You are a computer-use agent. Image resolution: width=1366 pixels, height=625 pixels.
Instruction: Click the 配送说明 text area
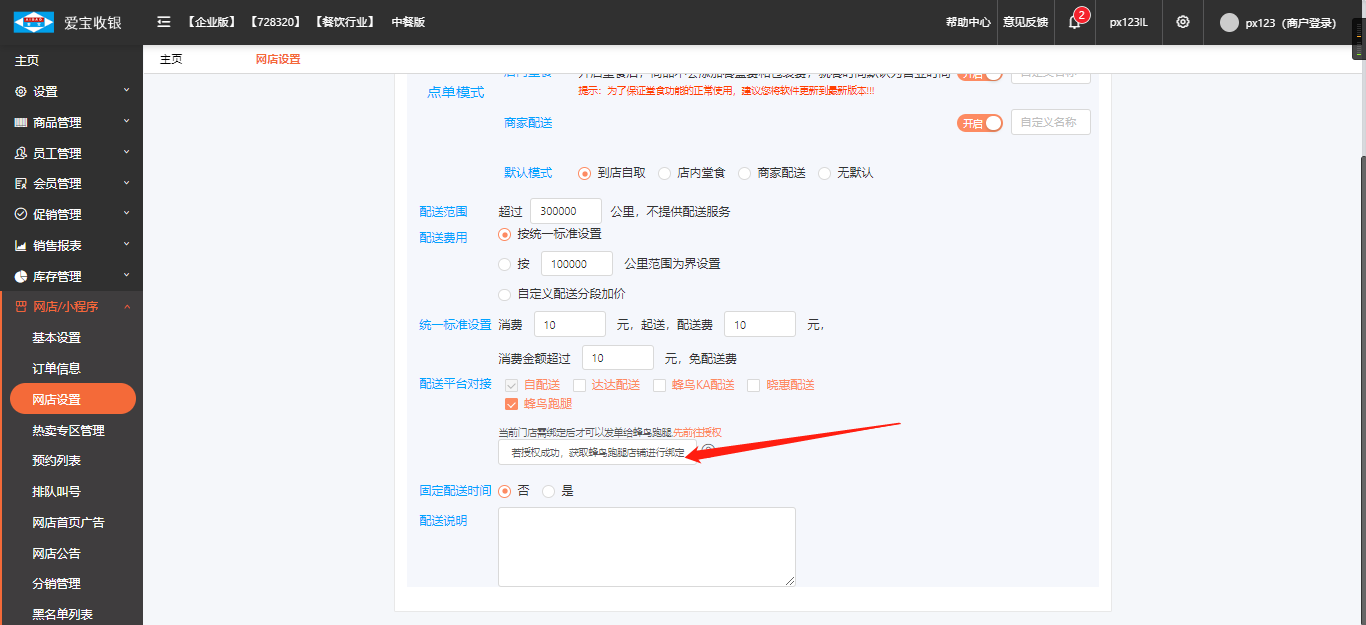[x=646, y=546]
